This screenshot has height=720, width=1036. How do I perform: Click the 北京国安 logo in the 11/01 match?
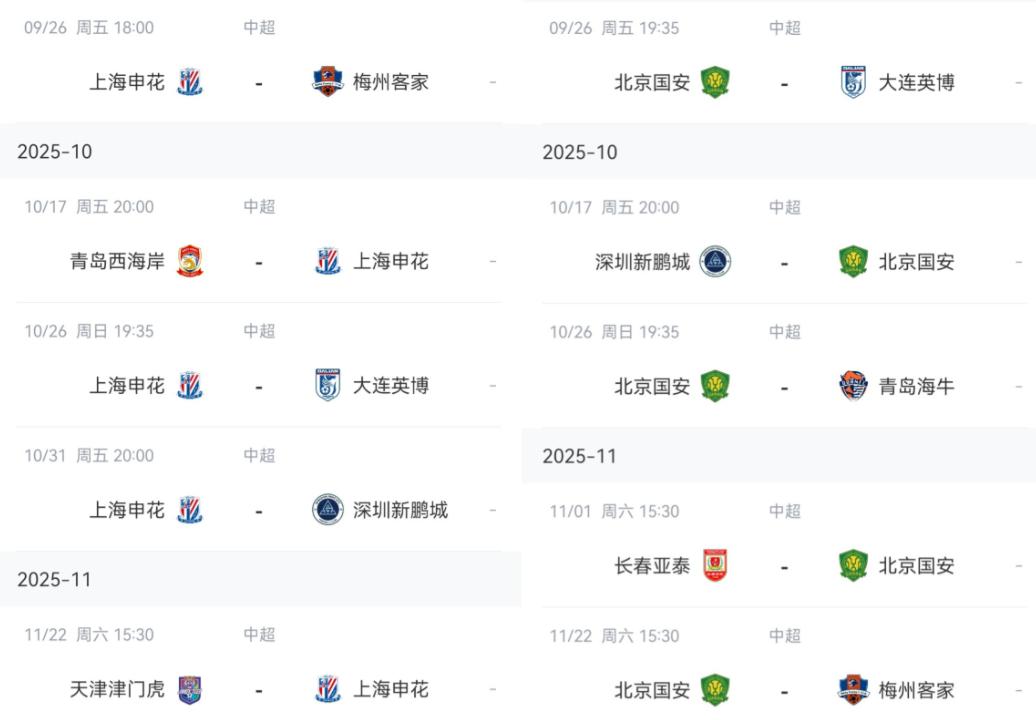[x=853, y=566]
